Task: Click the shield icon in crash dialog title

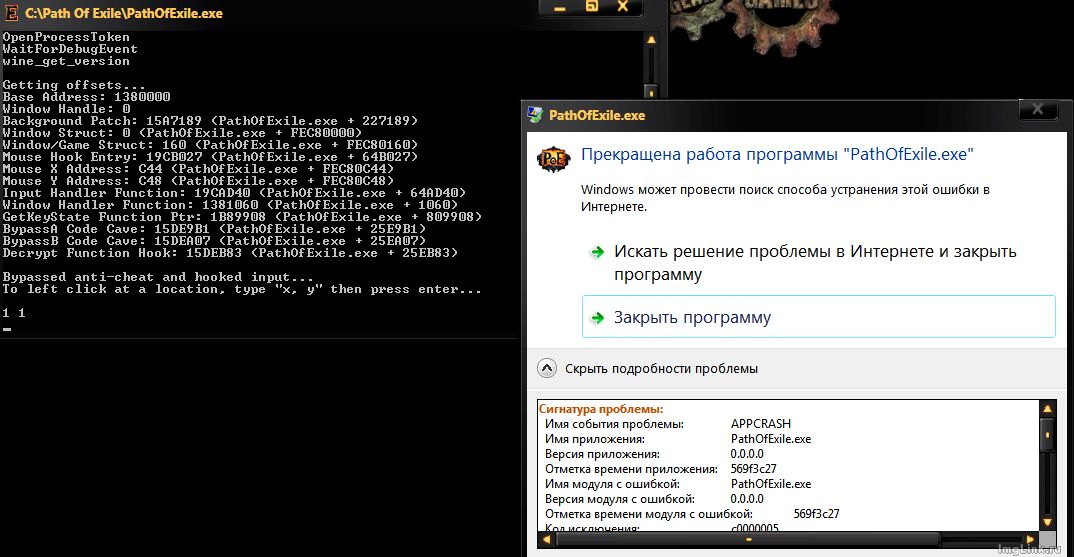Action: pyautogui.click(x=535, y=115)
